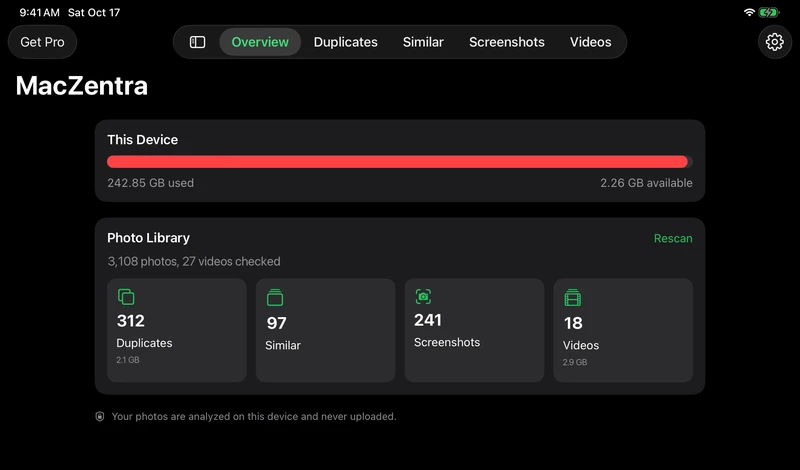
Task: Click the This Device heading
Action: (x=142, y=140)
